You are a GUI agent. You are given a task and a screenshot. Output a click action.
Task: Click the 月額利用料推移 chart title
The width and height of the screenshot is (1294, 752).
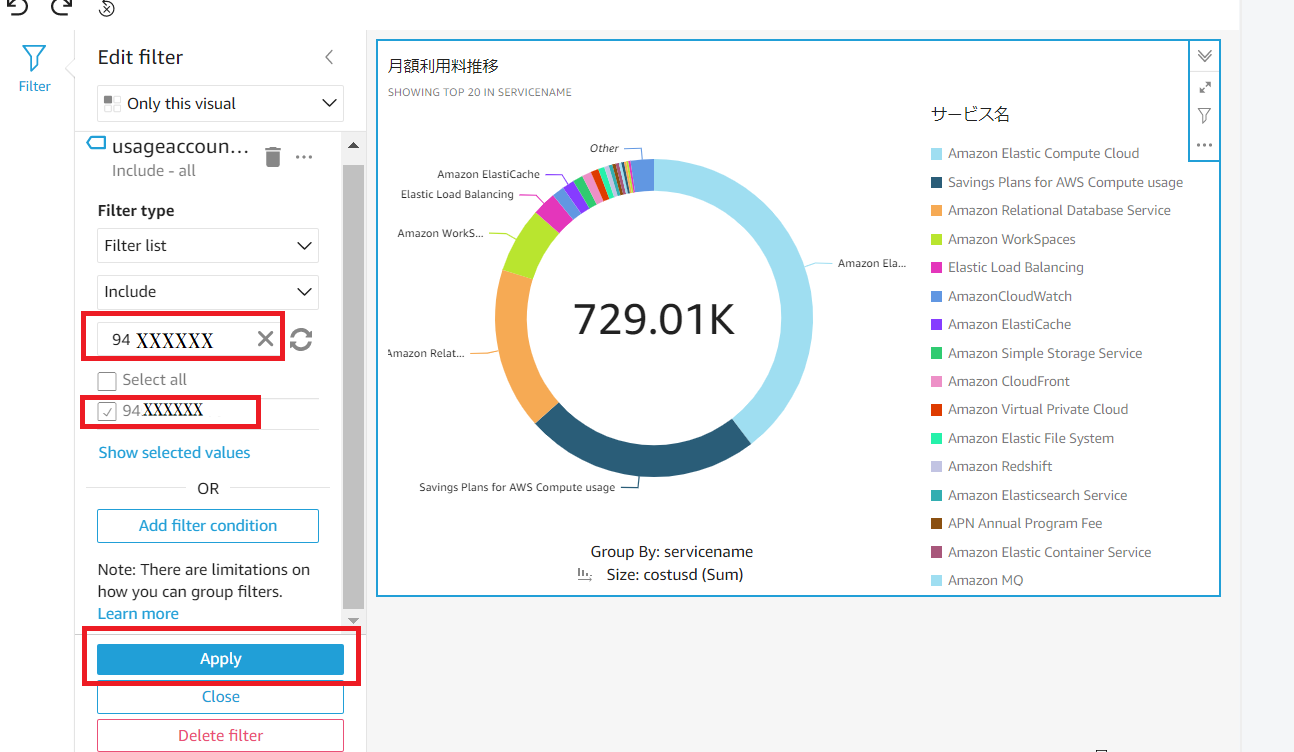443,66
